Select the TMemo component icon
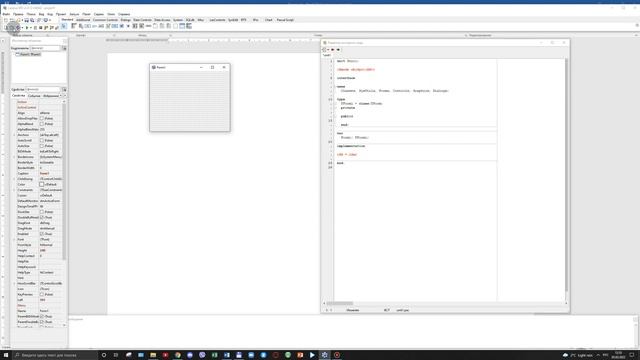 point(108,26)
